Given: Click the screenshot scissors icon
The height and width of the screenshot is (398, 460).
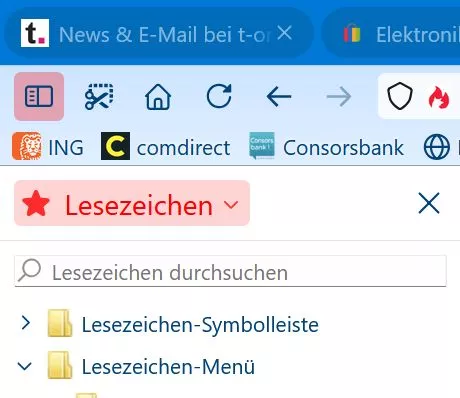Looking at the screenshot, I should tap(99, 97).
